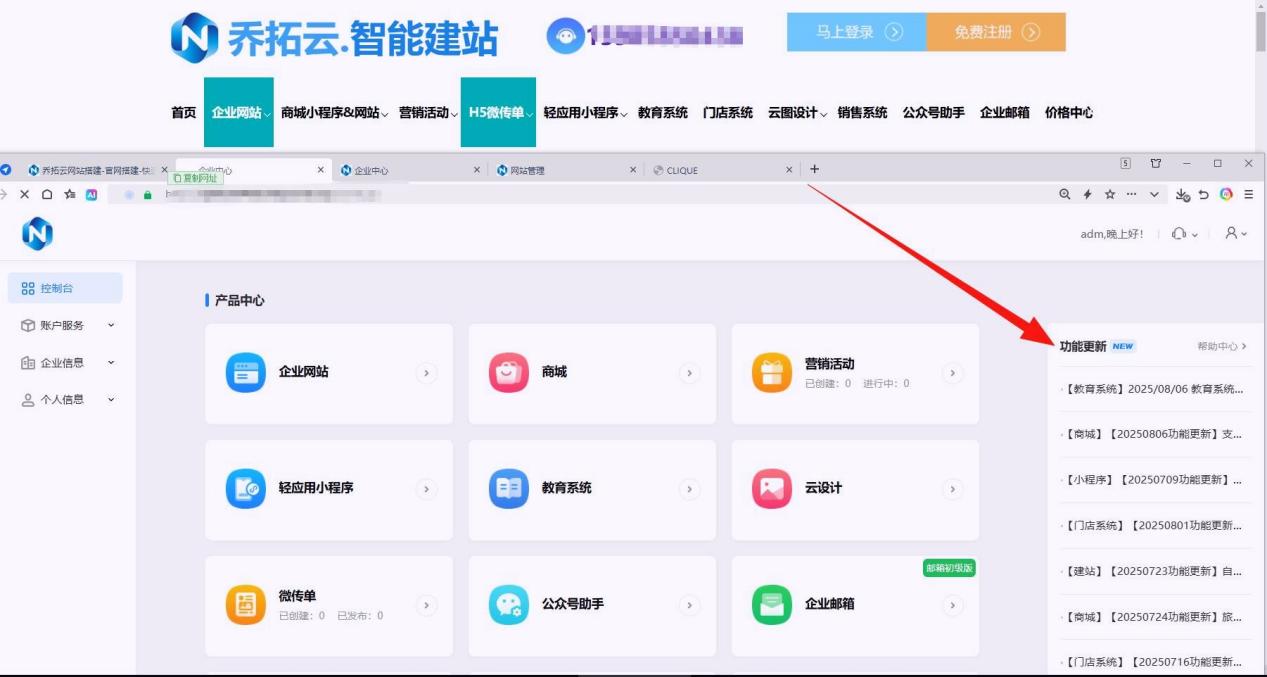Open the pink 商城 shop icon
This screenshot has height=677, width=1267.
click(x=509, y=373)
